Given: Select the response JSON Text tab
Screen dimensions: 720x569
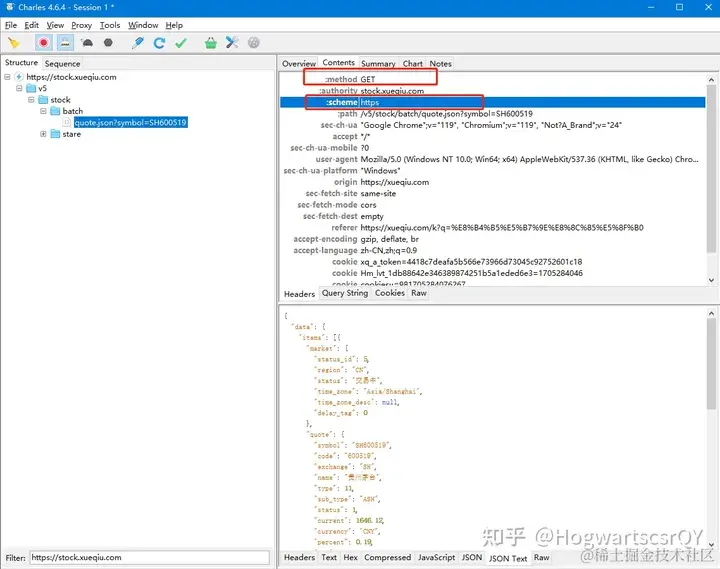Looking at the screenshot, I should click(508, 558).
